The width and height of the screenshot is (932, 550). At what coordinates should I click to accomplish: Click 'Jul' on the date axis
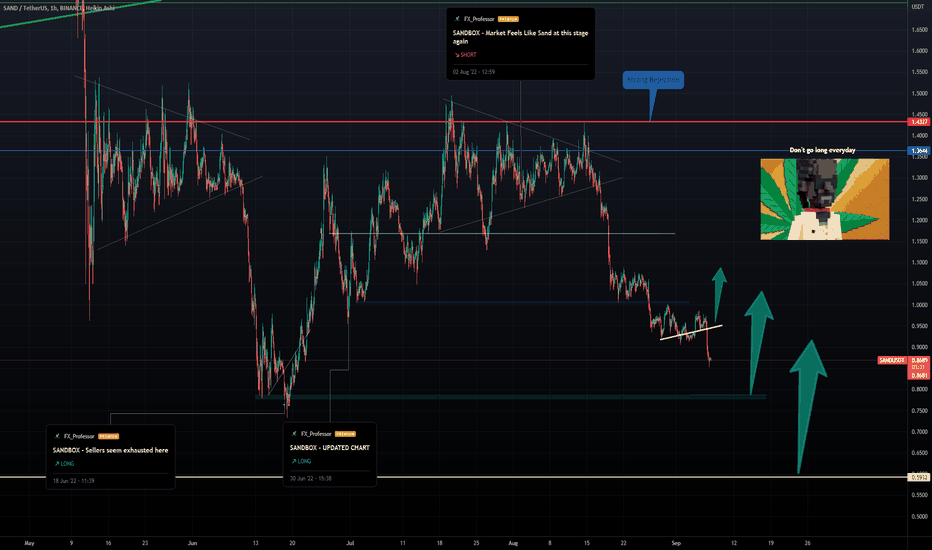point(350,543)
